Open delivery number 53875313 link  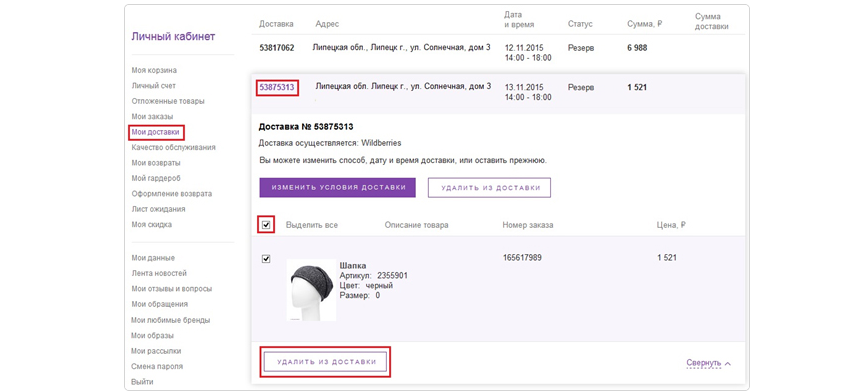(277, 86)
